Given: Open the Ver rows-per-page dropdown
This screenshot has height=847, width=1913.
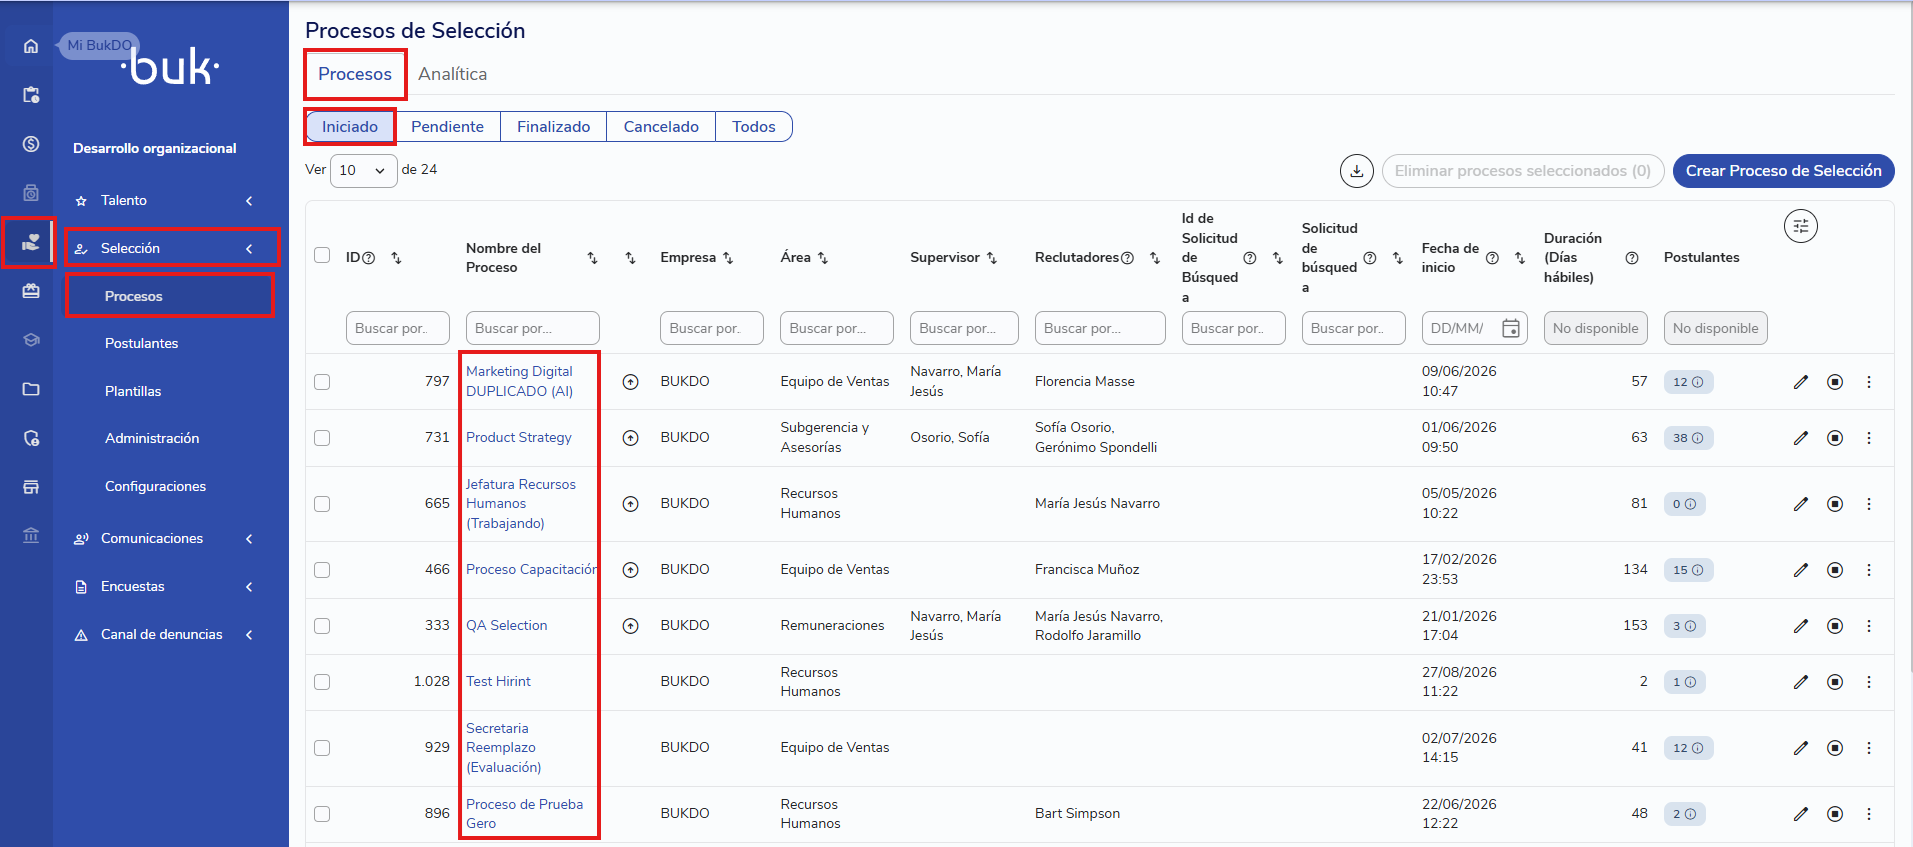Looking at the screenshot, I should click(363, 170).
